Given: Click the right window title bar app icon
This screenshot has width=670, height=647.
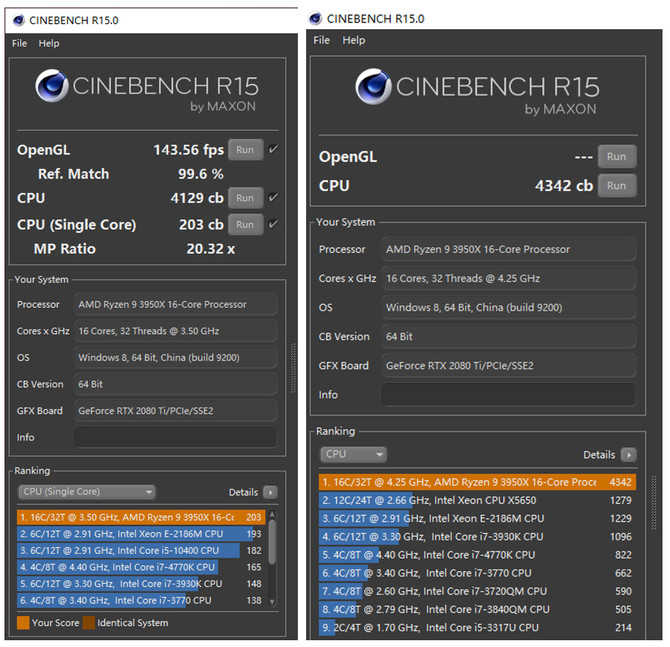Looking at the screenshot, I should click(316, 18).
